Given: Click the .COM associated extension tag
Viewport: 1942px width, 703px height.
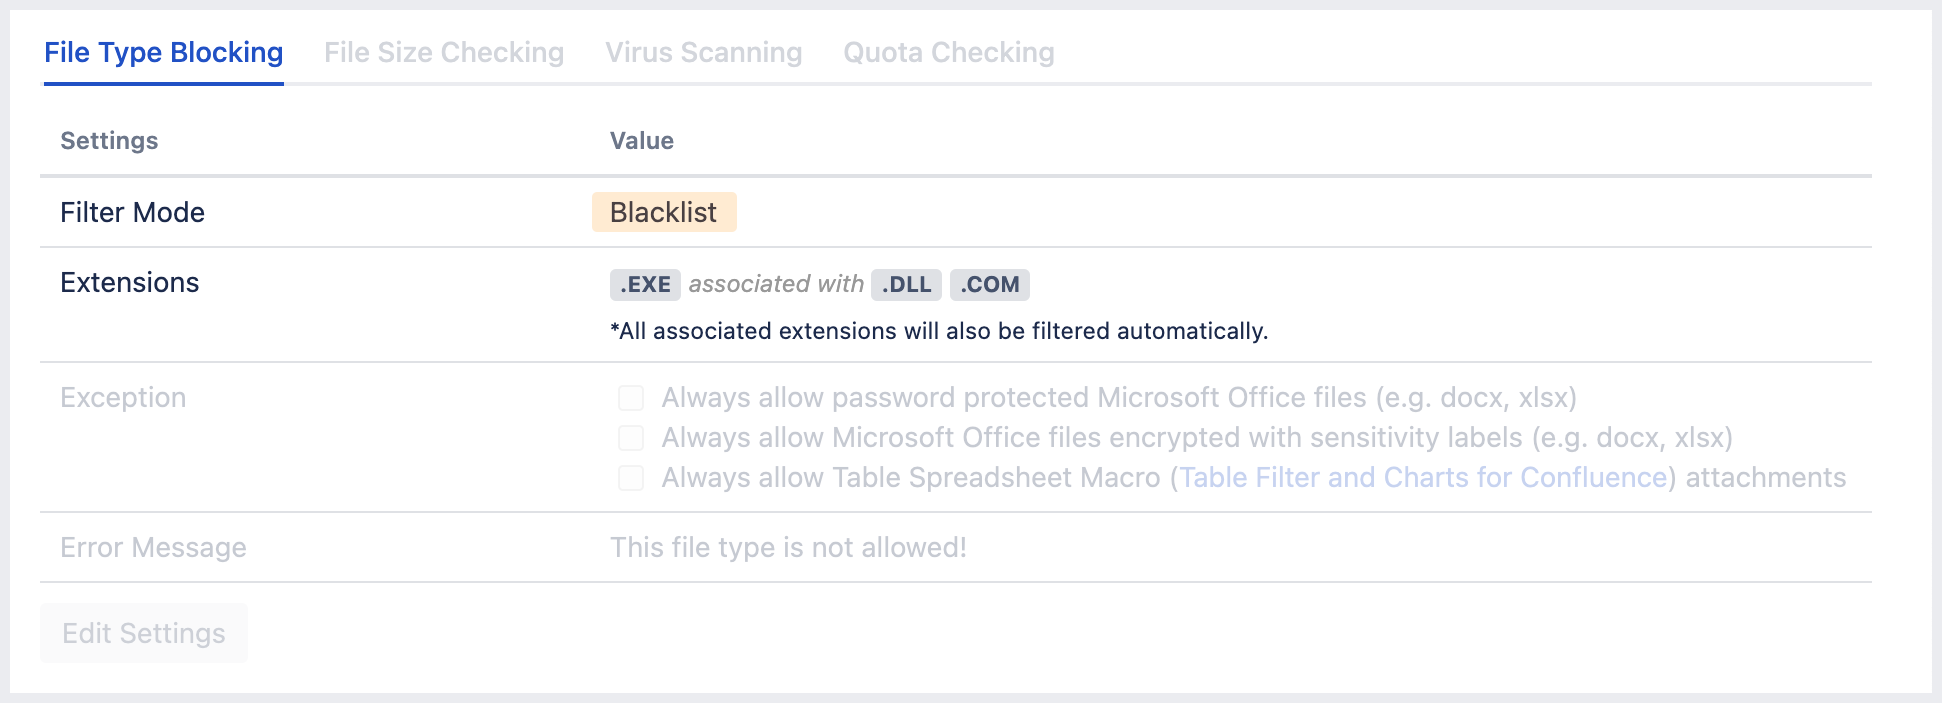Looking at the screenshot, I should point(989,285).
